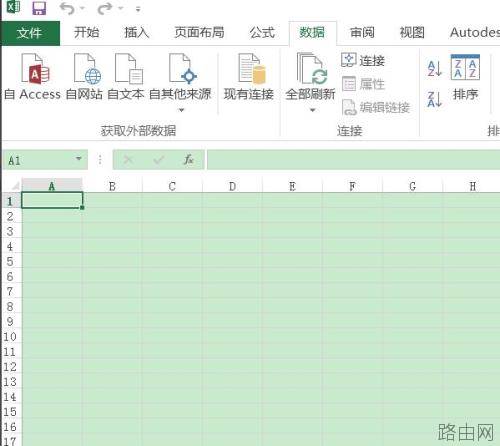Import data 自 Access

33,77
